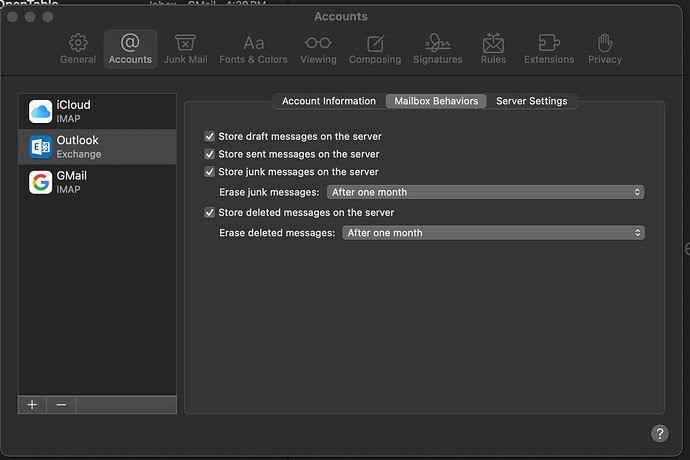The width and height of the screenshot is (690, 460).
Task: Open the Erase junk messages dropdown
Action: (485, 192)
